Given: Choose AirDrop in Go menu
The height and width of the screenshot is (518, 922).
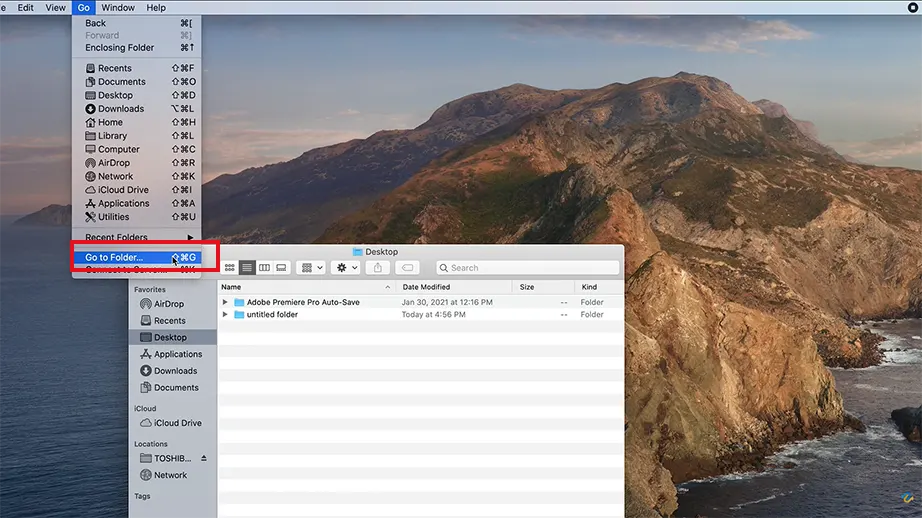Looking at the screenshot, I should point(136,163).
